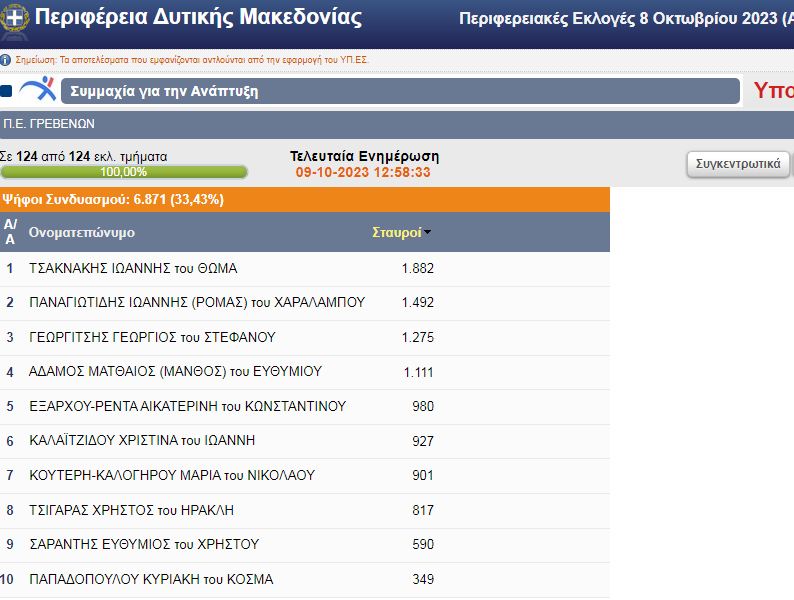The width and height of the screenshot is (794, 600).
Task: Click the 100,00% progress bar
Action: tap(124, 172)
